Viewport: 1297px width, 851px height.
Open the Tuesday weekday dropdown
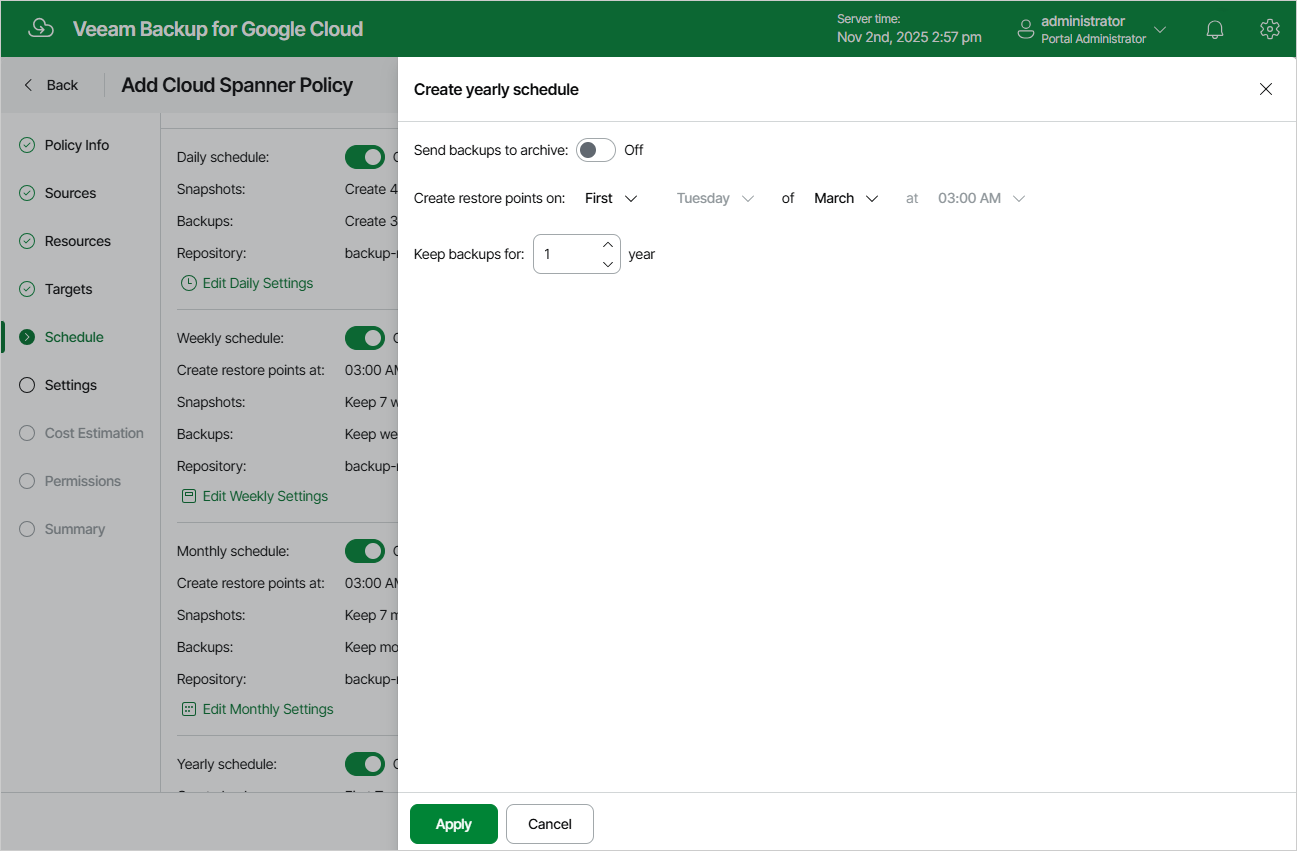(715, 198)
